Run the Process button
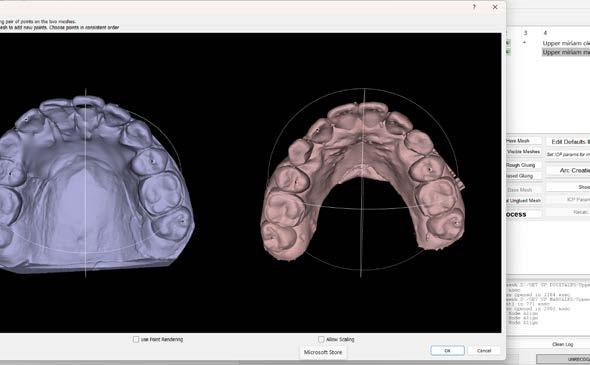The image size is (590, 365). (x=524, y=214)
